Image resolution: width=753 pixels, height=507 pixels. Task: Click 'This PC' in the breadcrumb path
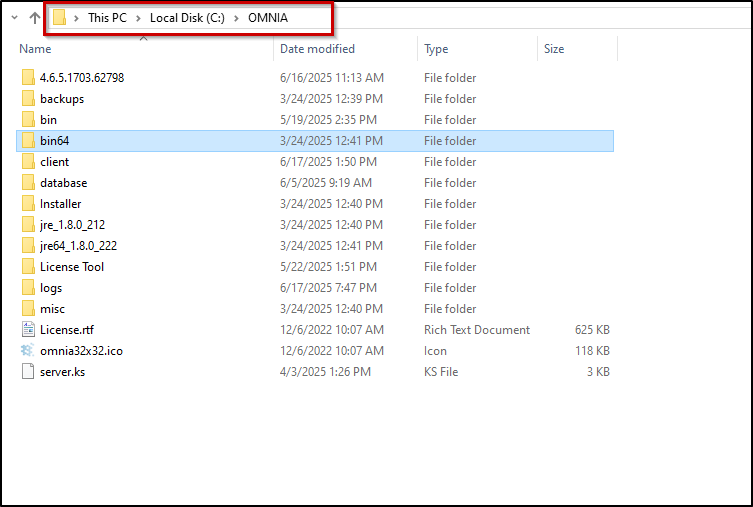pyautogui.click(x=107, y=18)
